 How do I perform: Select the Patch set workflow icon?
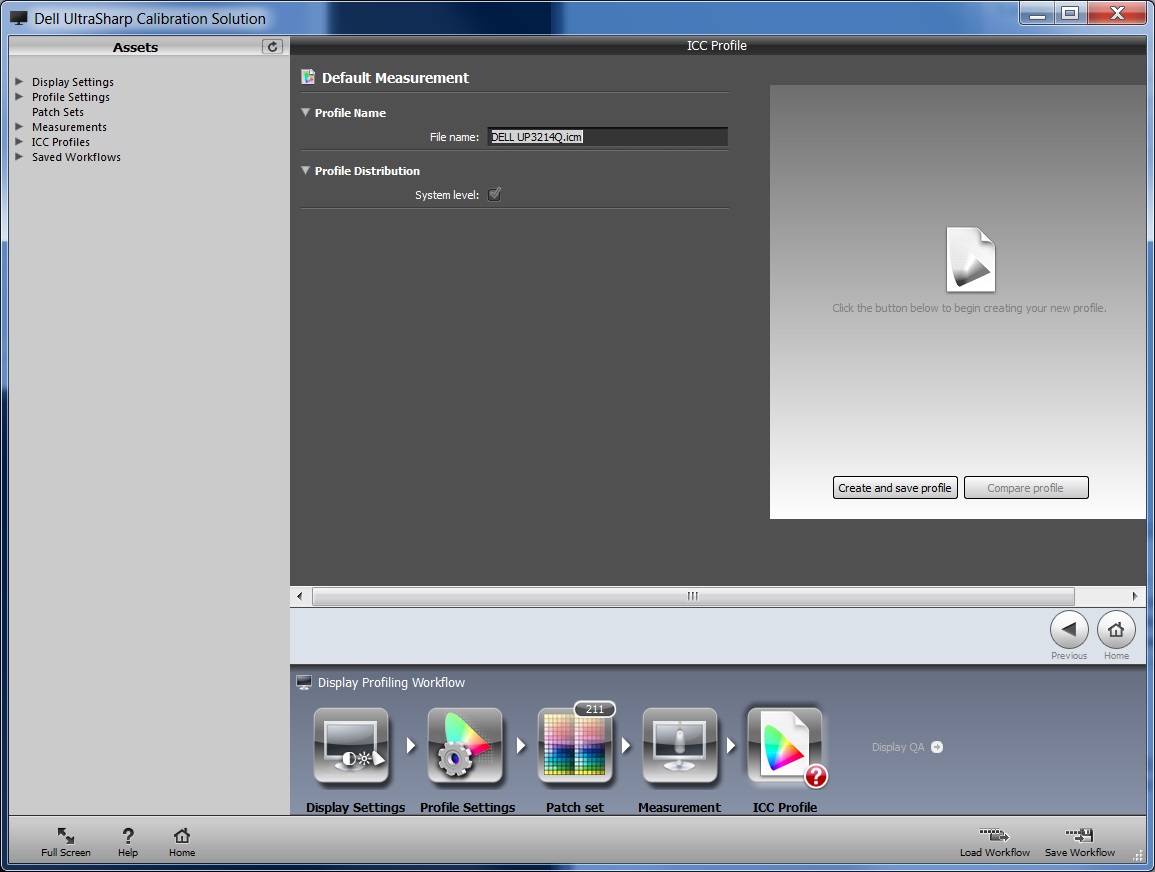(x=575, y=746)
